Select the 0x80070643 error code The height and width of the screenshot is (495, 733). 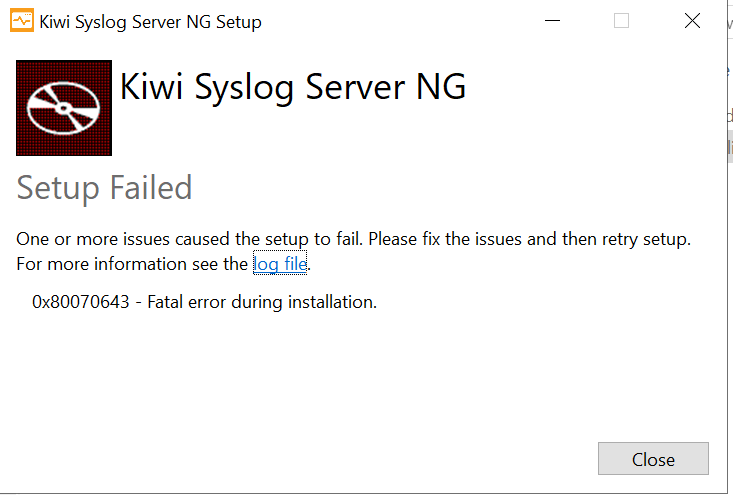click(81, 302)
